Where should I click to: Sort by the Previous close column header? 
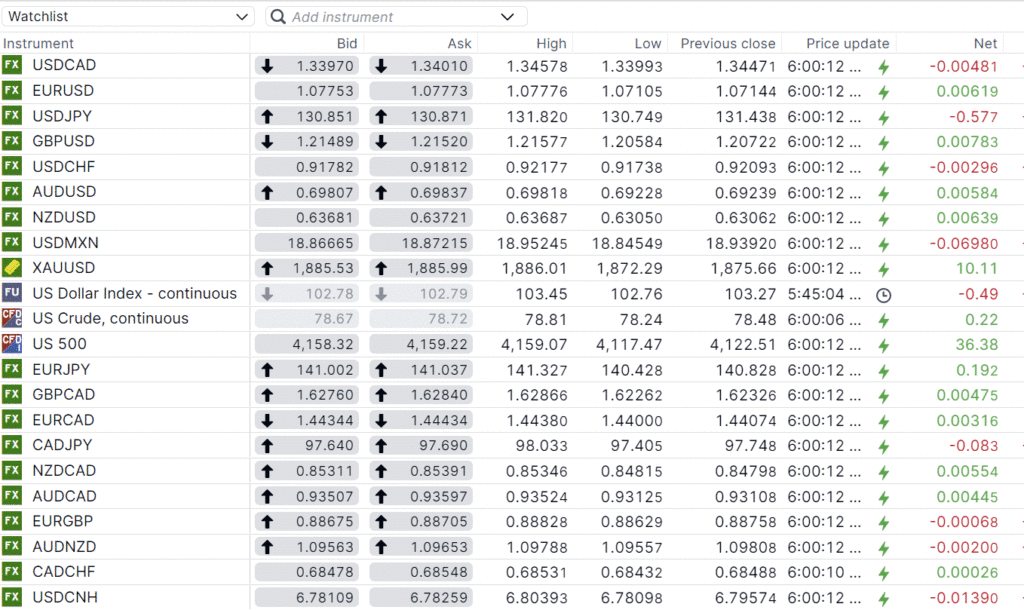click(727, 43)
